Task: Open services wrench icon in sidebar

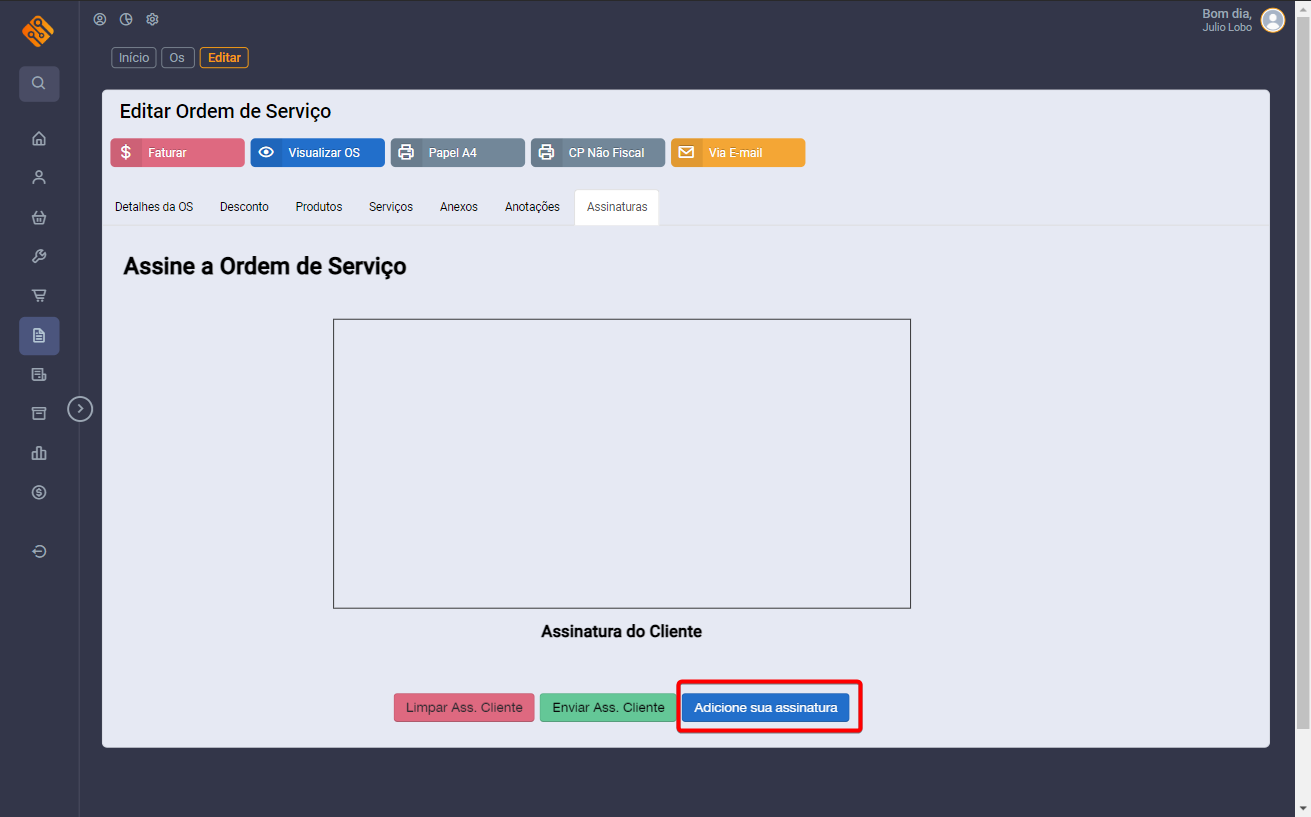Action: [39, 256]
